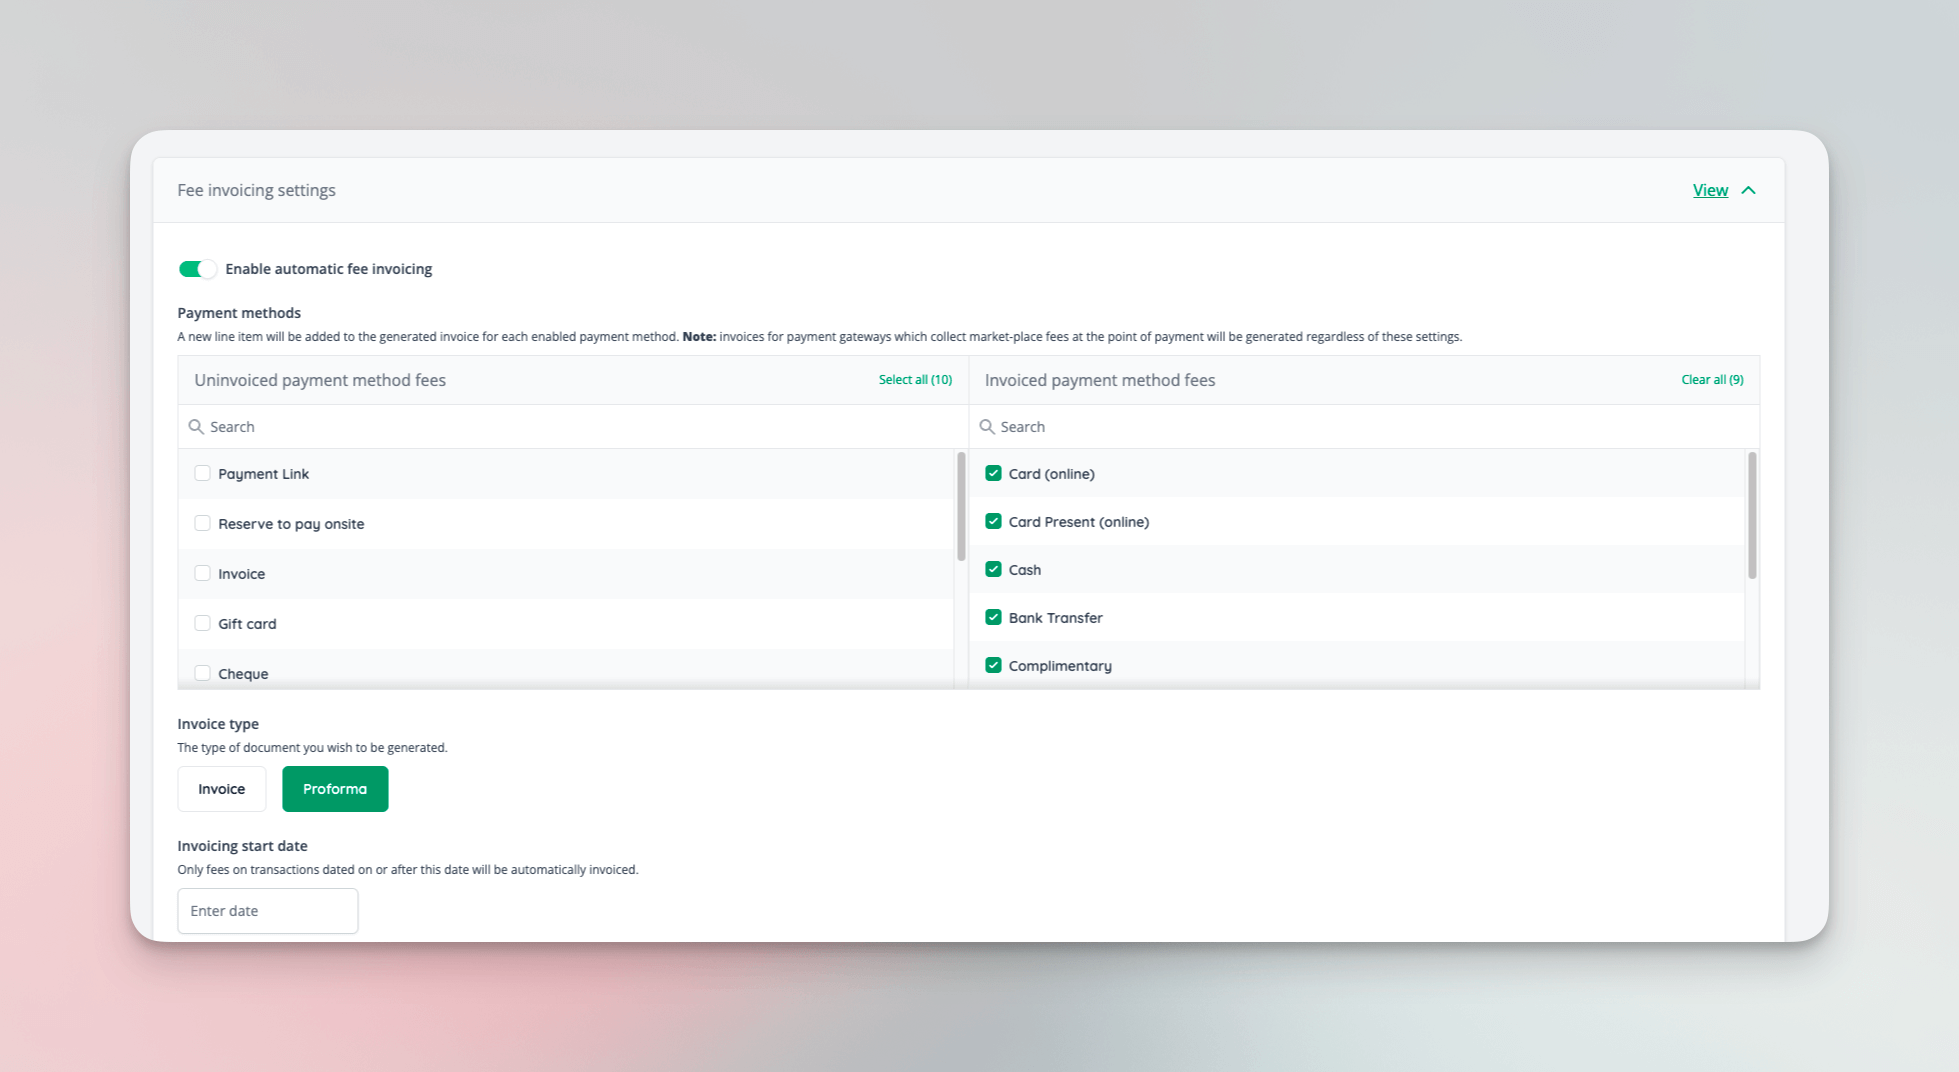This screenshot has height=1072, width=1959.
Task: Check the Invoice payment method
Action: click(203, 573)
